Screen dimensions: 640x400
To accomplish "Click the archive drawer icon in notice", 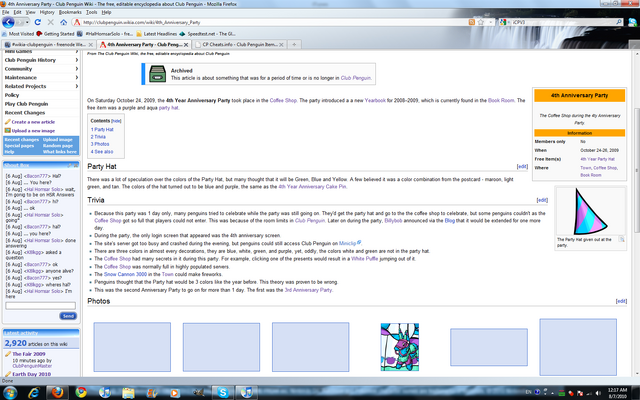I will coord(158,74).
